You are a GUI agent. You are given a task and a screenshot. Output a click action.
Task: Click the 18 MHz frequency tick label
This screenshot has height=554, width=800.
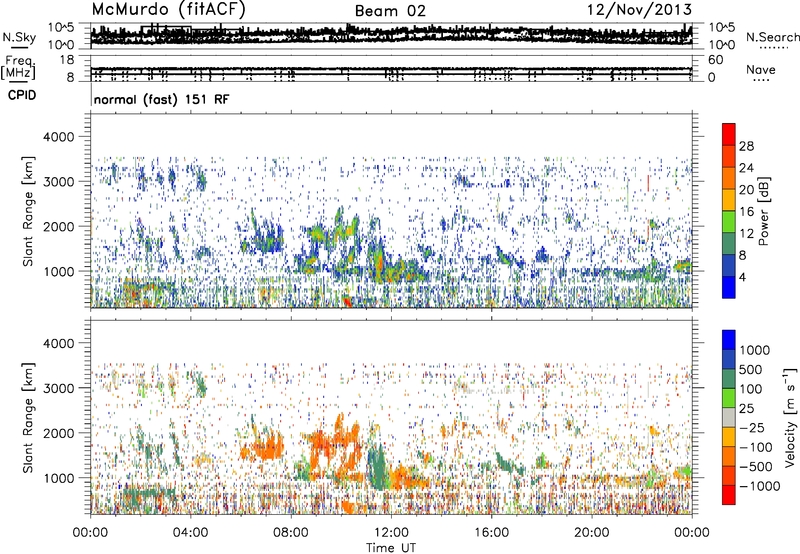[67, 60]
